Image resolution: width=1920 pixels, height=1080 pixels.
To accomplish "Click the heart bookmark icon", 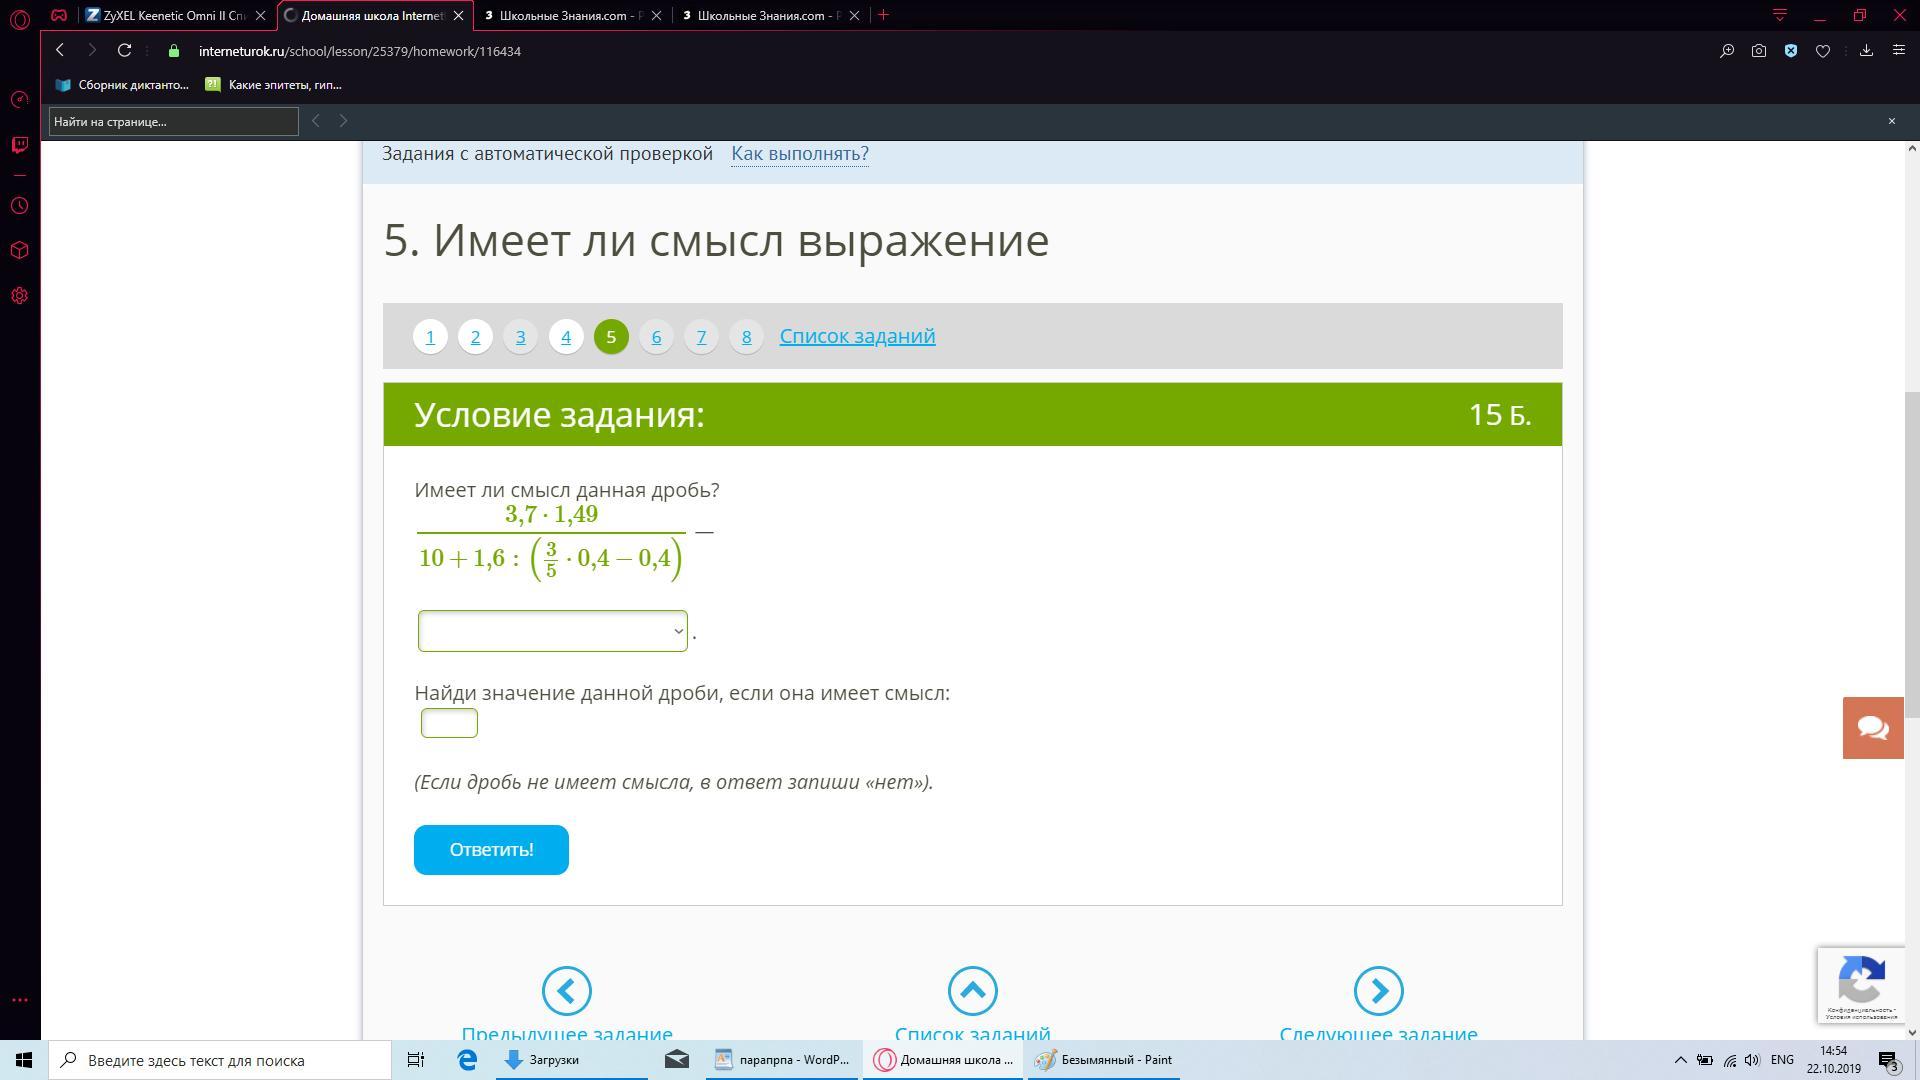I will click(x=1823, y=51).
